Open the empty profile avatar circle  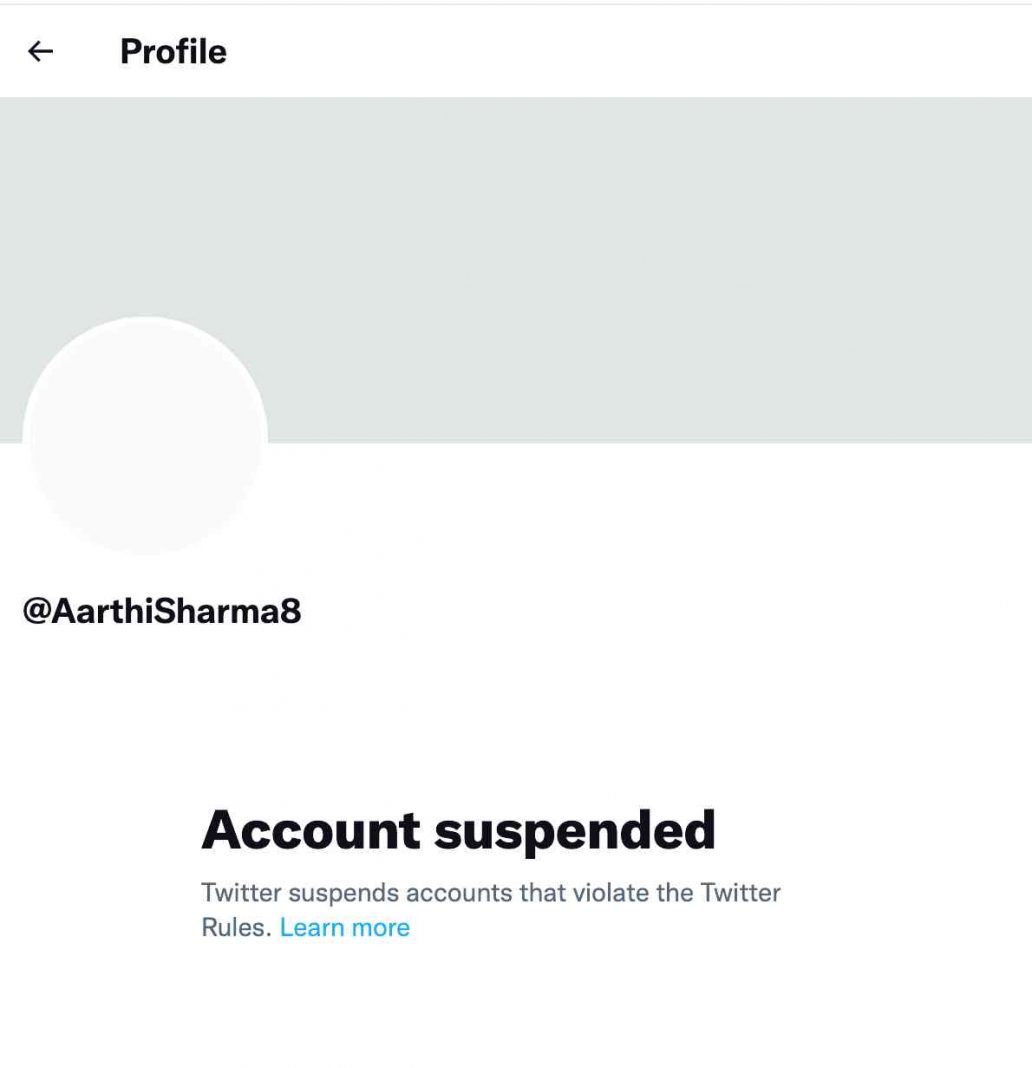[x=145, y=435]
